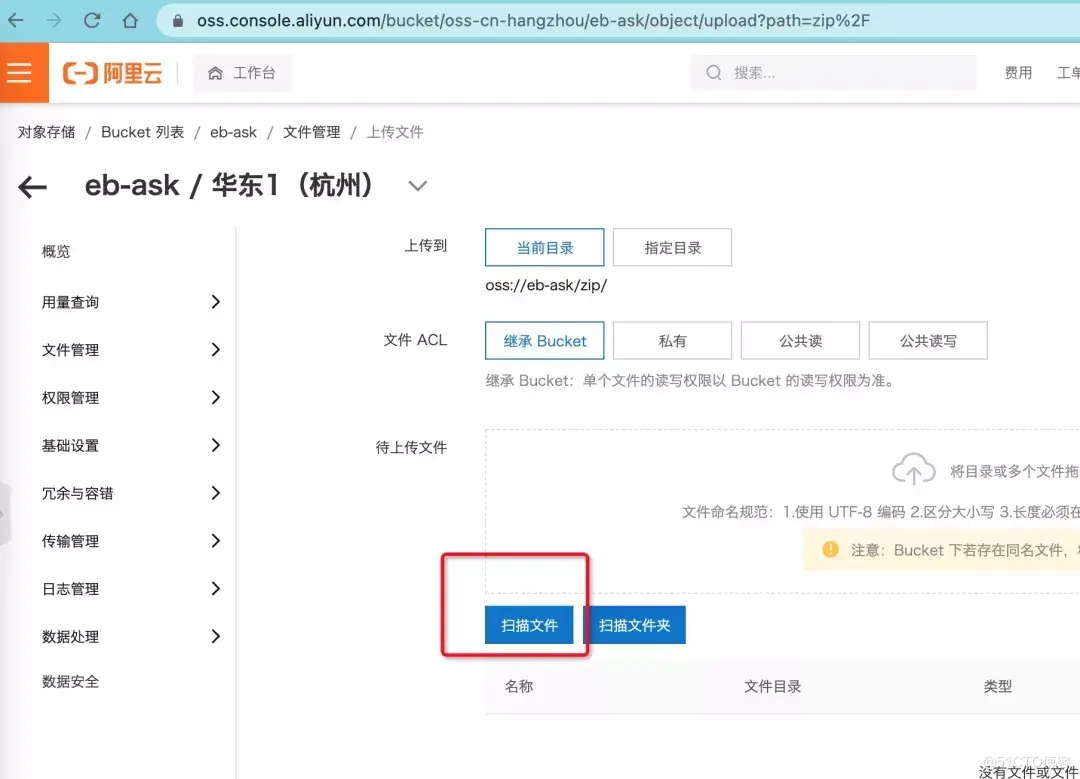Choose 私有 file ACL

click(x=672, y=340)
